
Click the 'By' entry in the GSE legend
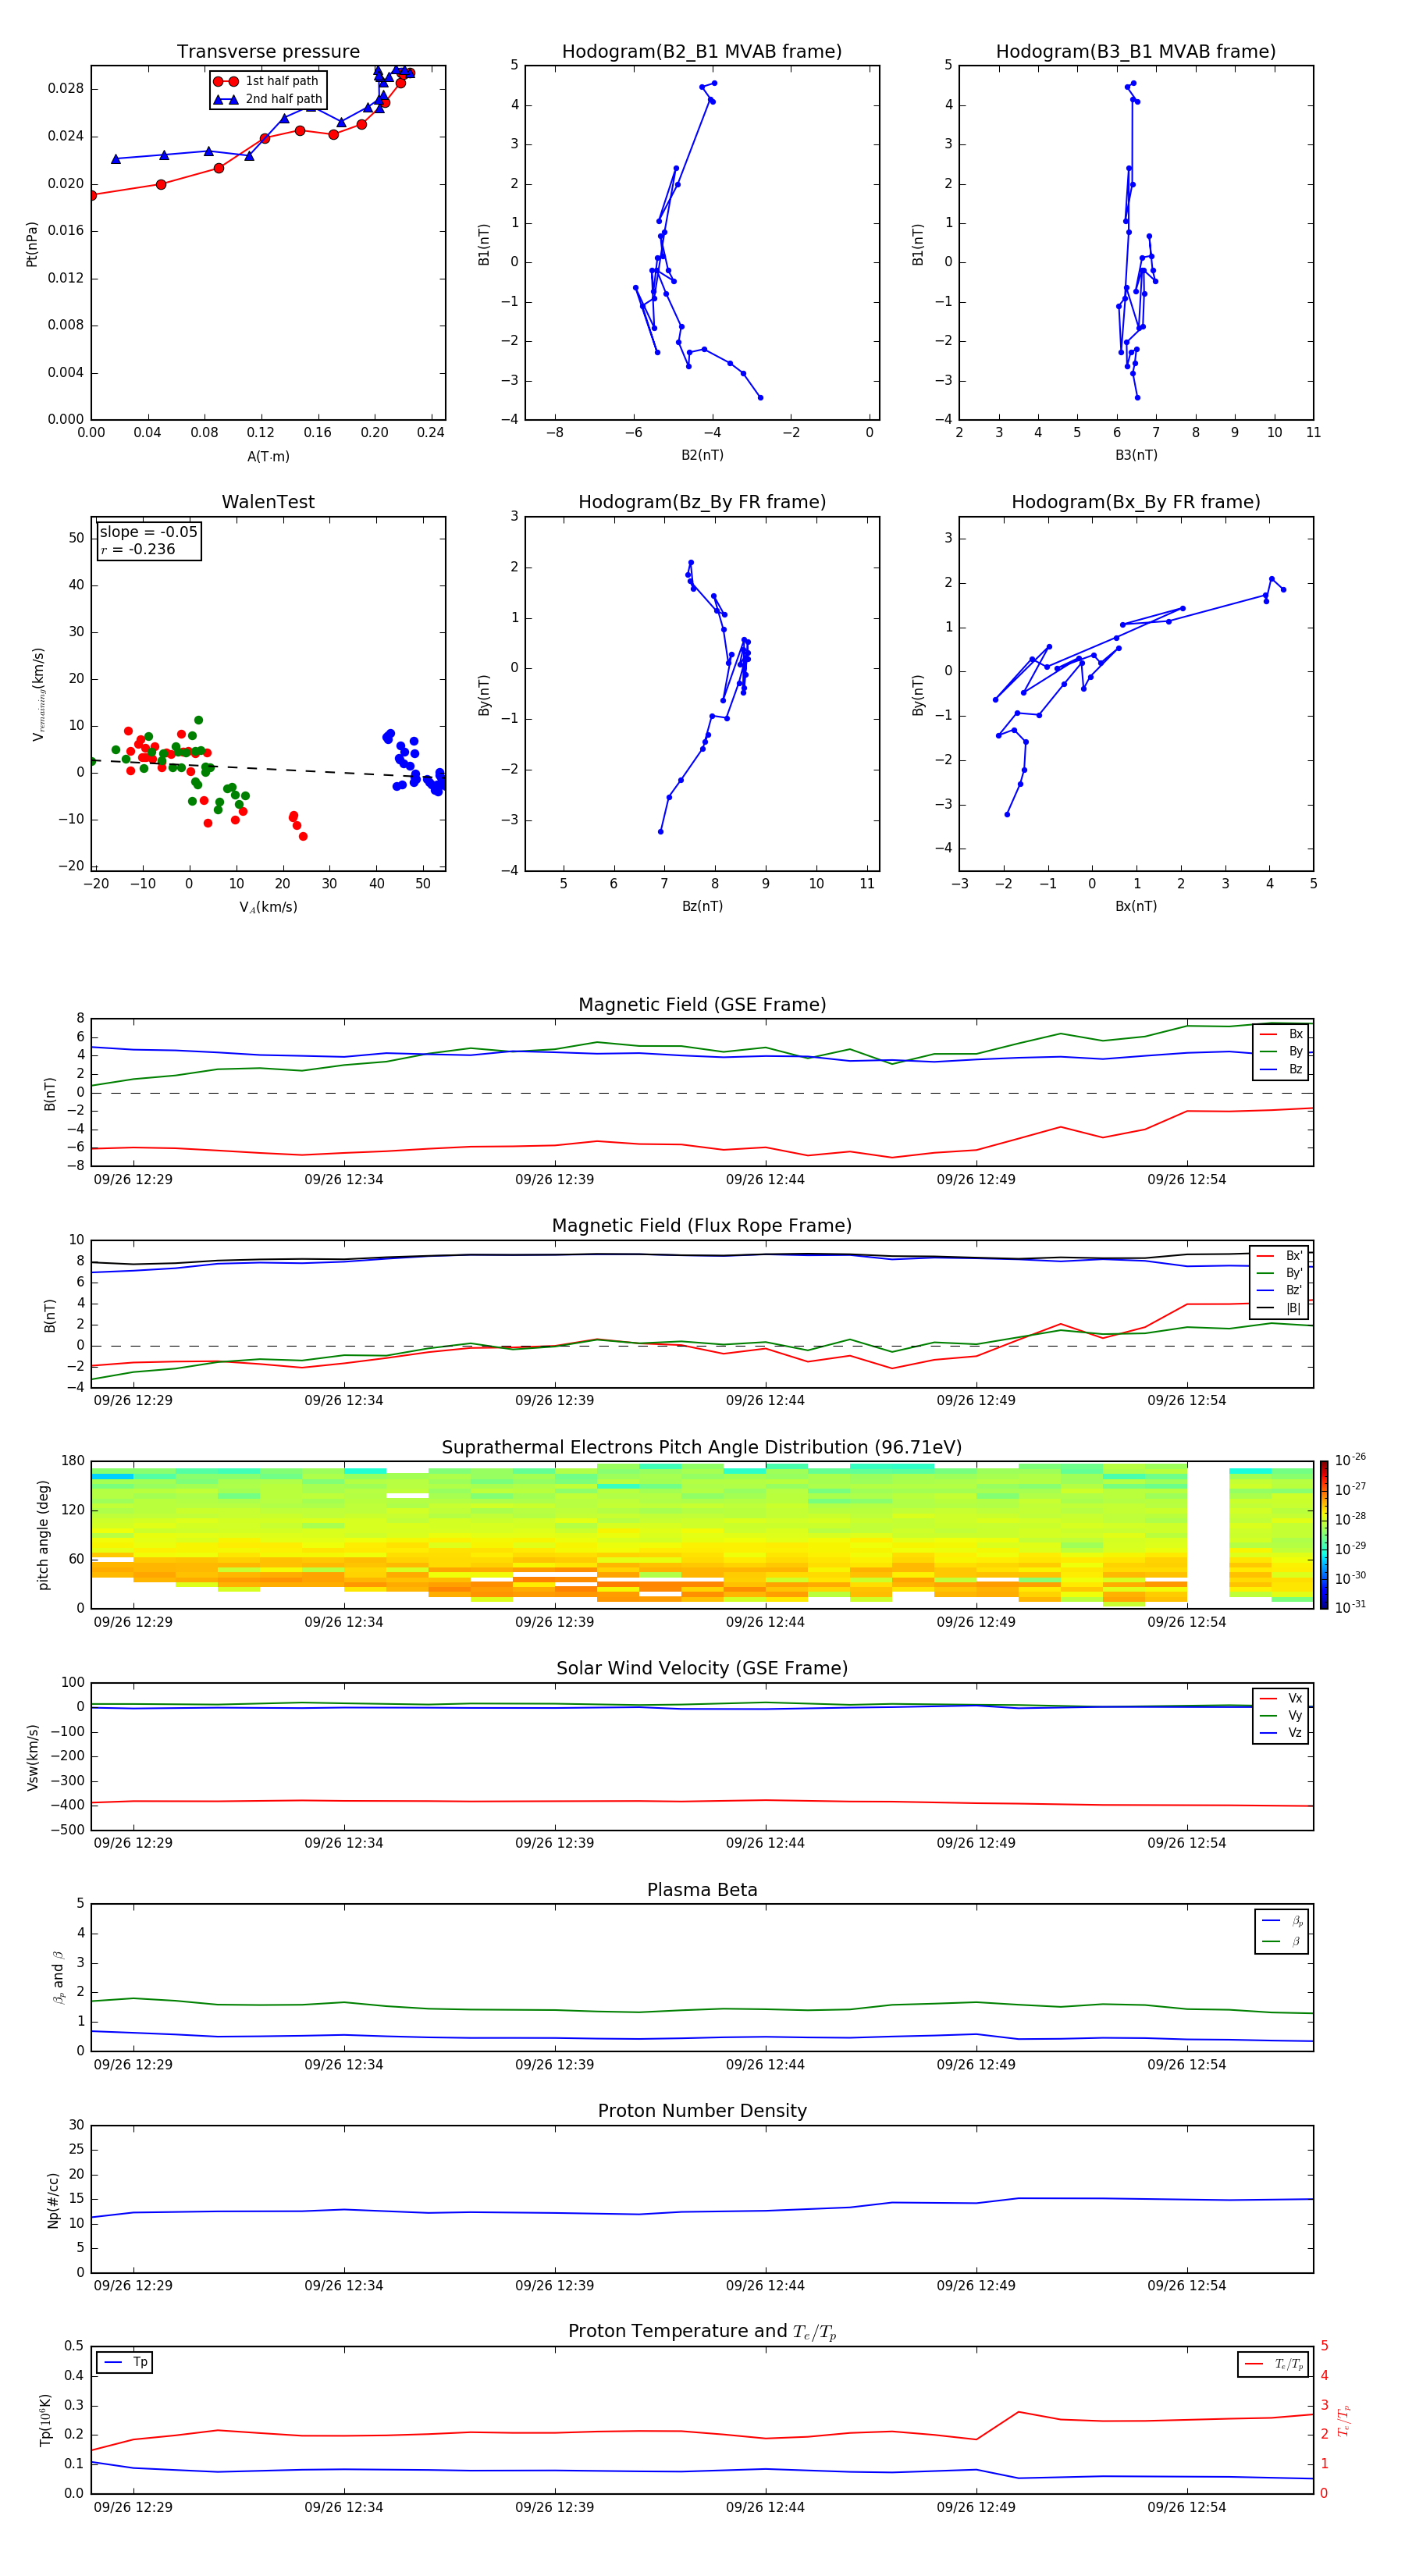pos(1281,1051)
